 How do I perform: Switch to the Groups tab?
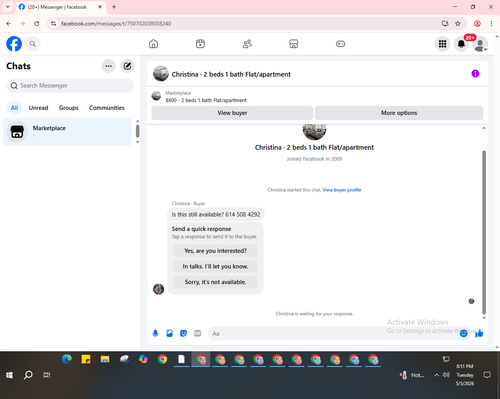[x=68, y=108]
